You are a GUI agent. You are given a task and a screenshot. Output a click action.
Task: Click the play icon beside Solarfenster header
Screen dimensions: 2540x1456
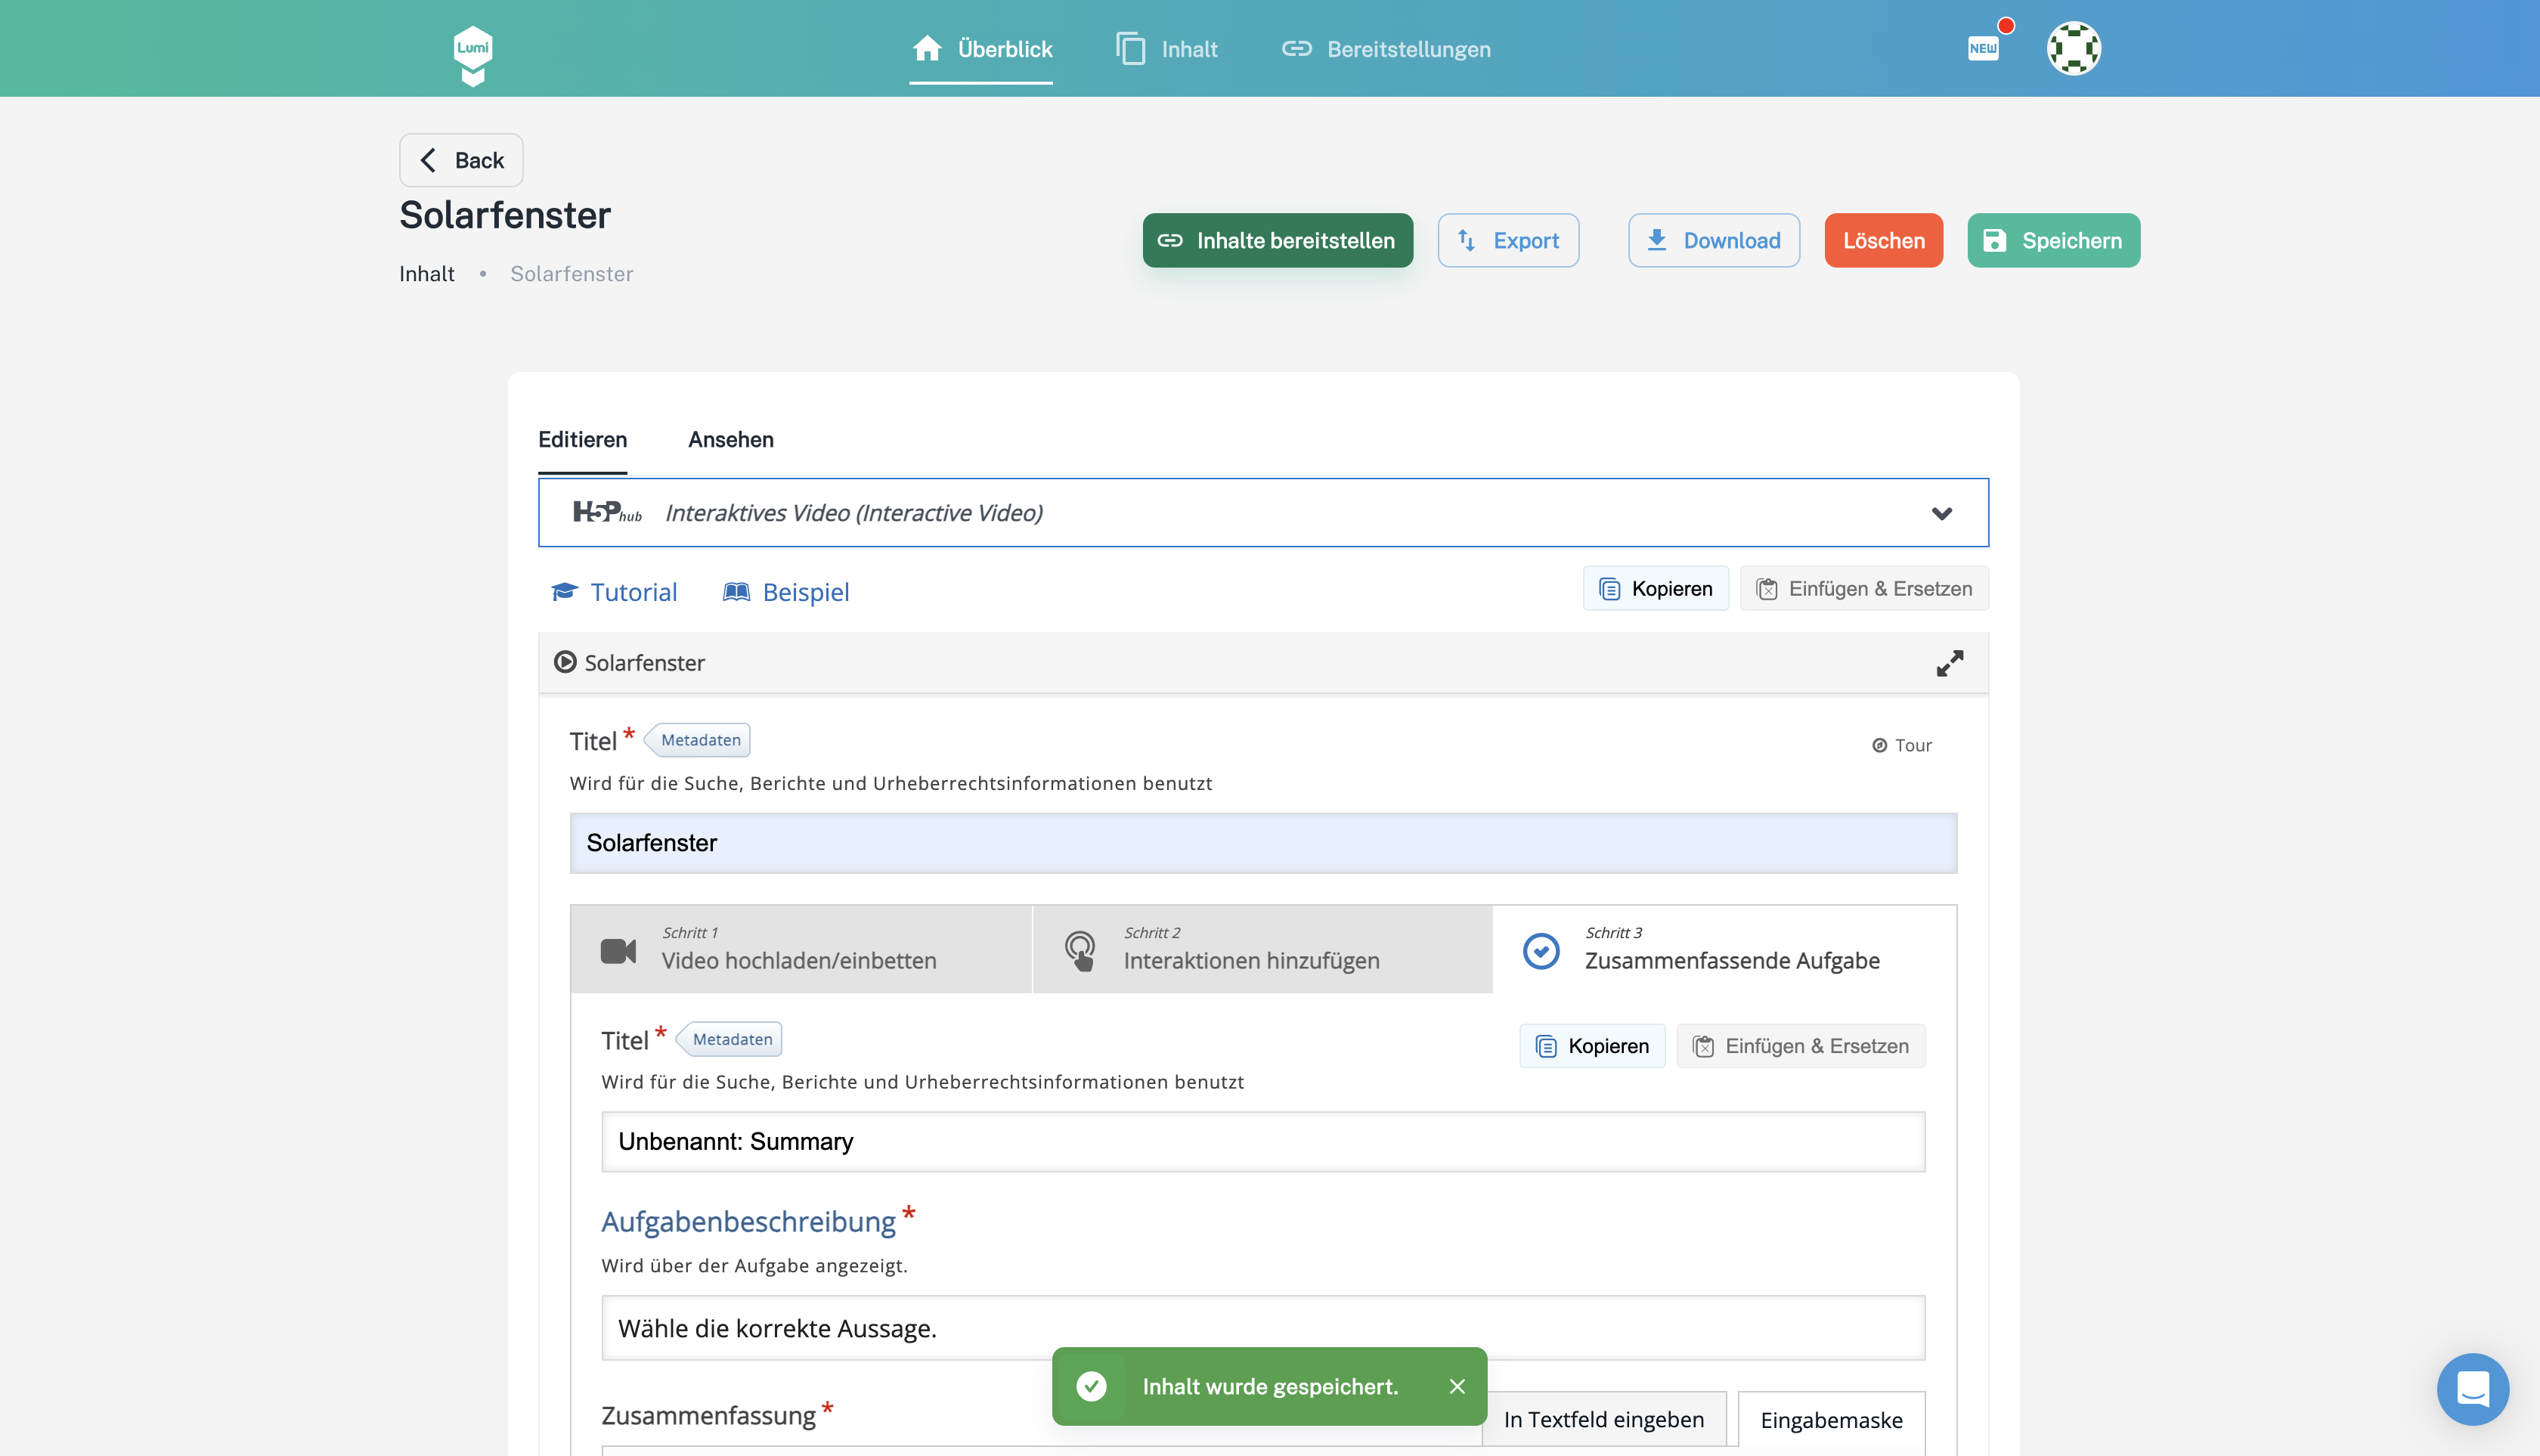tap(565, 662)
